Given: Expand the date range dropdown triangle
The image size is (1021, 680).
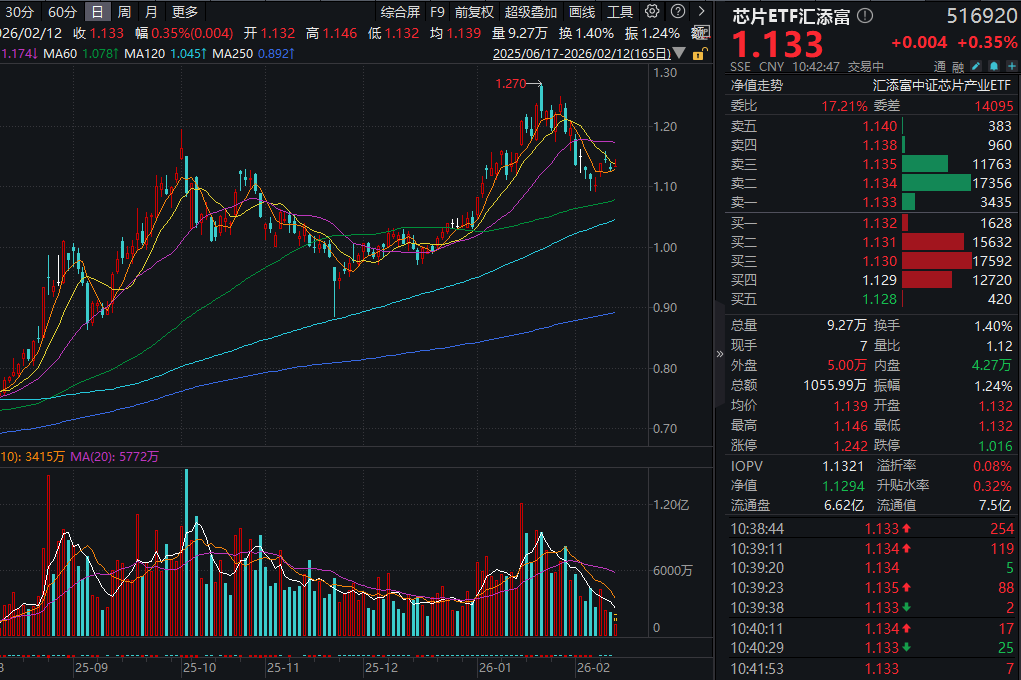Looking at the screenshot, I should [x=679, y=53].
